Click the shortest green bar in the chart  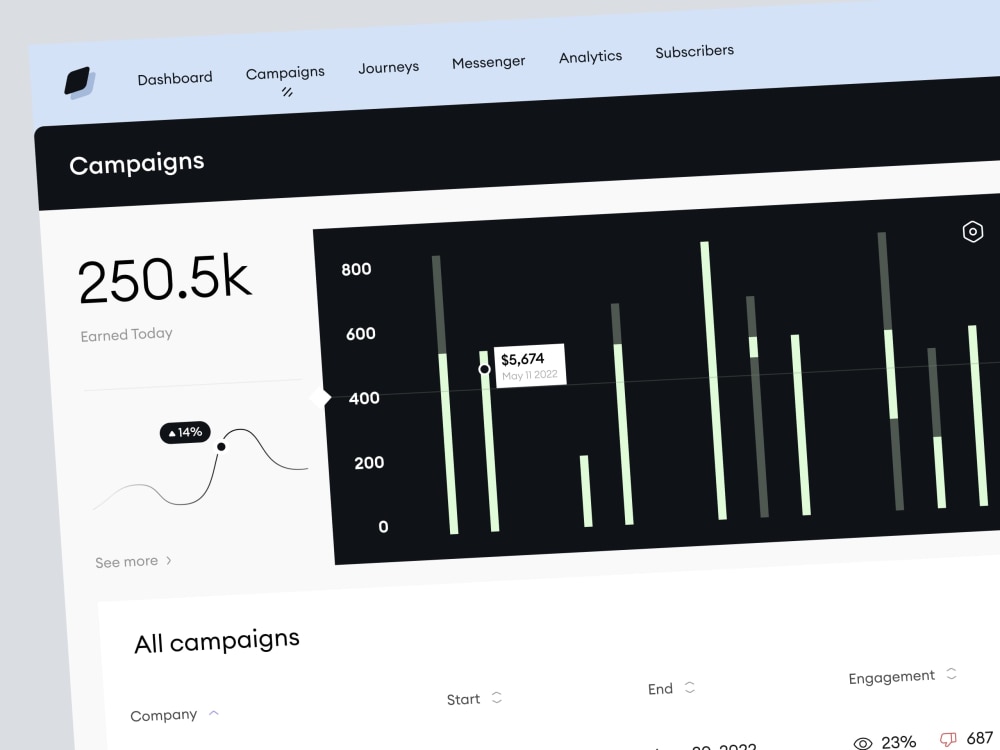click(x=586, y=491)
